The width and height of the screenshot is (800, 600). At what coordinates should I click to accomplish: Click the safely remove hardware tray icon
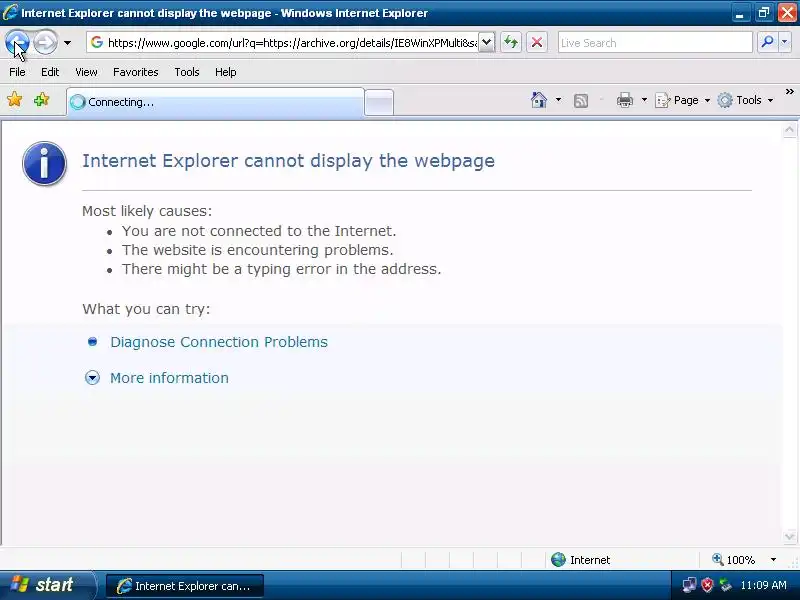(x=725, y=585)
